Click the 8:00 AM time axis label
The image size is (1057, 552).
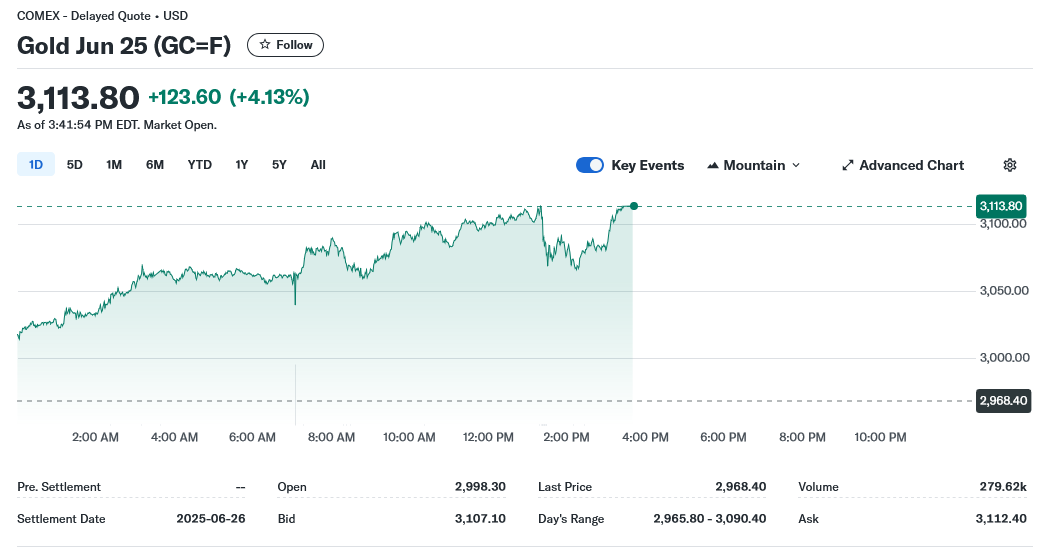point(331,437)
